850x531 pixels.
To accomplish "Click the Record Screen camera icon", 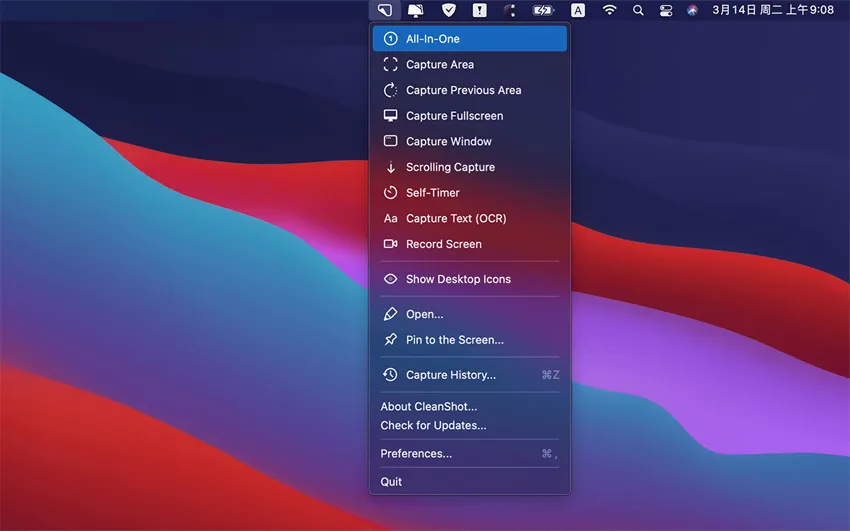I will pos(390,244).
